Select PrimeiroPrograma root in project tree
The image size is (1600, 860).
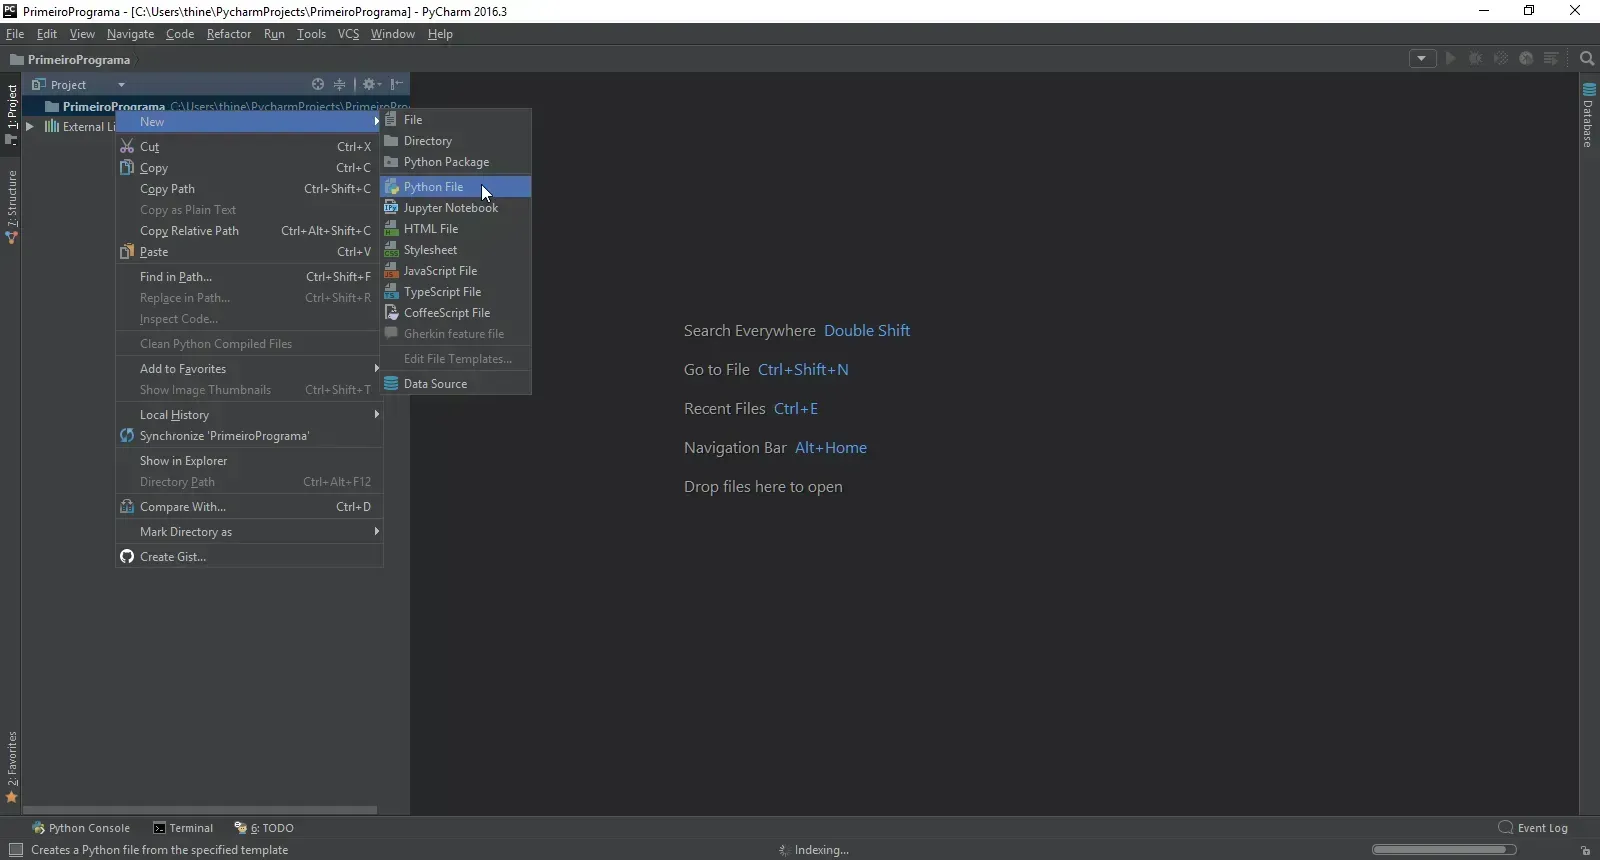point(216,106)
